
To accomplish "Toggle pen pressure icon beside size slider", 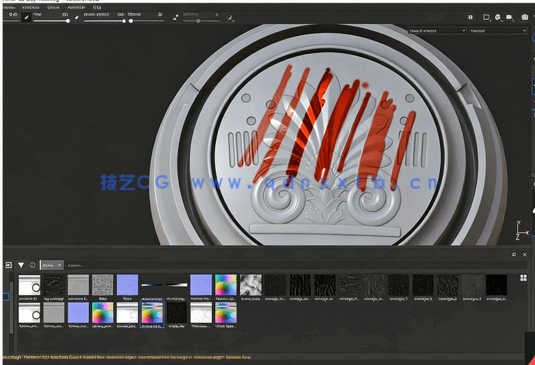I will point(77,17).
